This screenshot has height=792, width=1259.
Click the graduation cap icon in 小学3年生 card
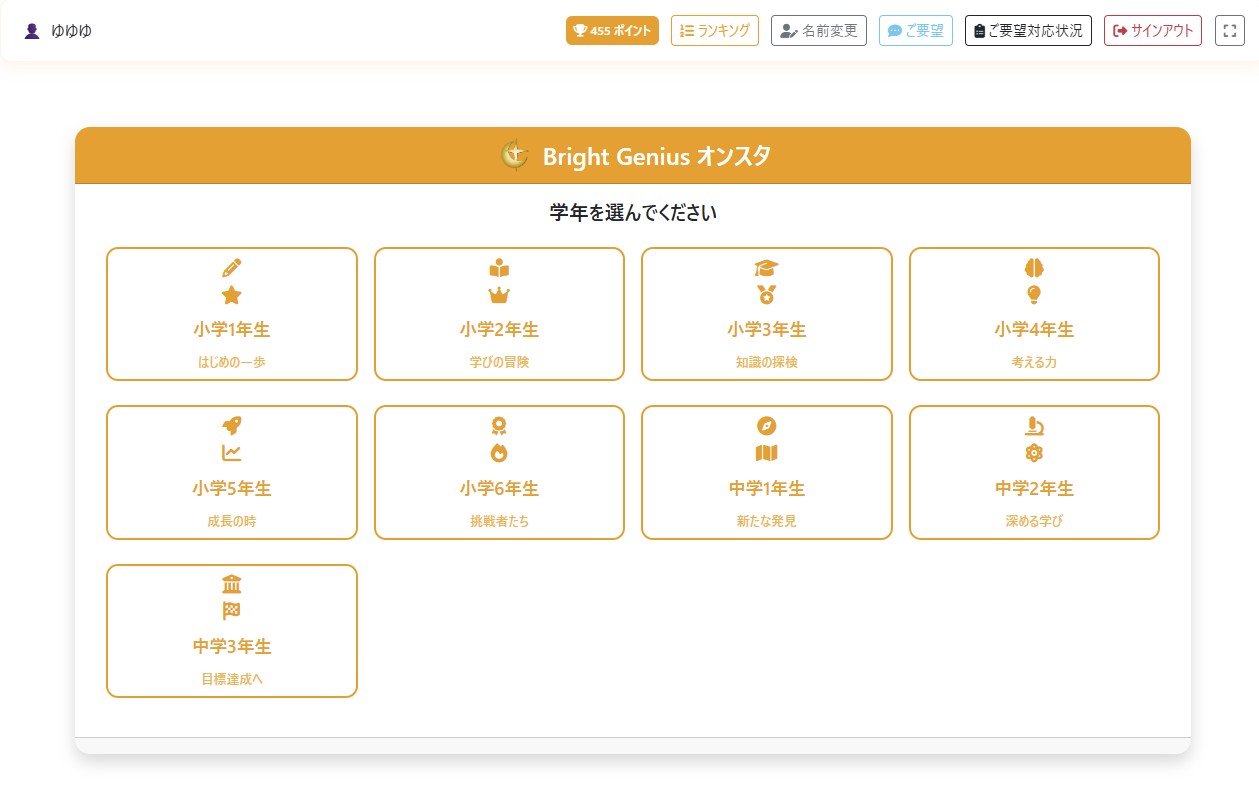click(x=766, y=268)
